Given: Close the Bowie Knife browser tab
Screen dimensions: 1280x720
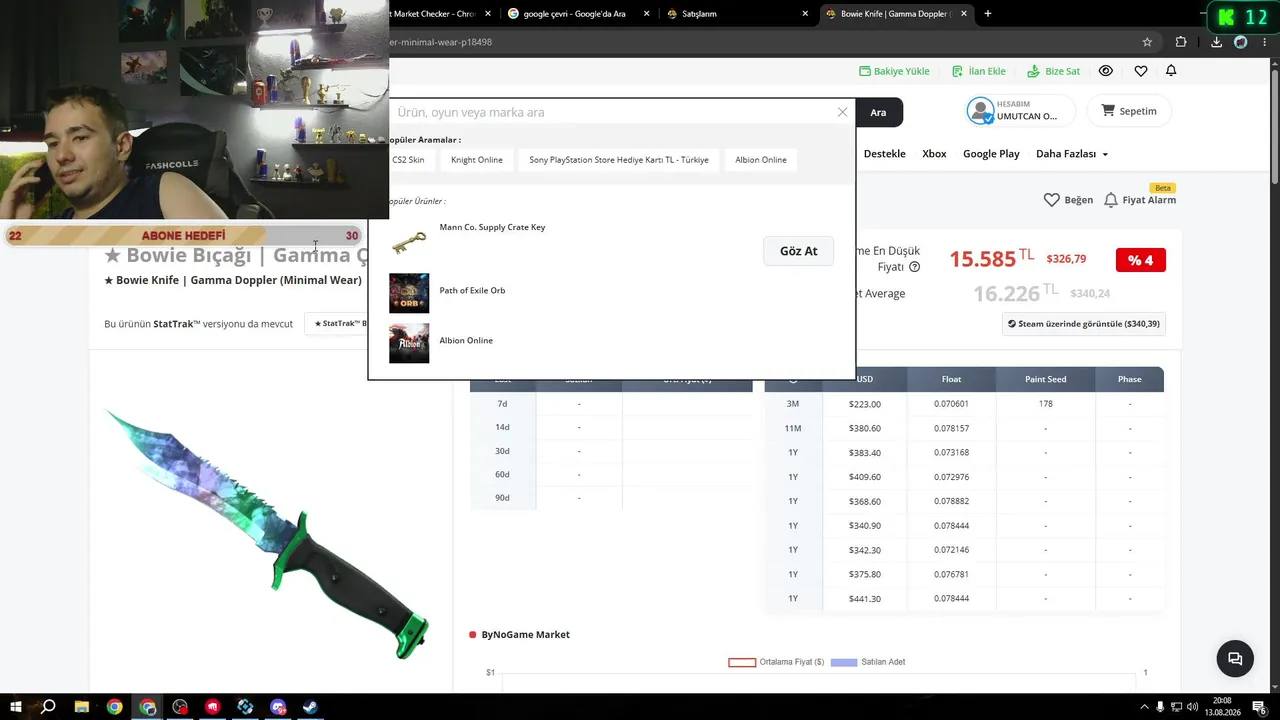Looking at the screenshot, I should pos(964,14).
